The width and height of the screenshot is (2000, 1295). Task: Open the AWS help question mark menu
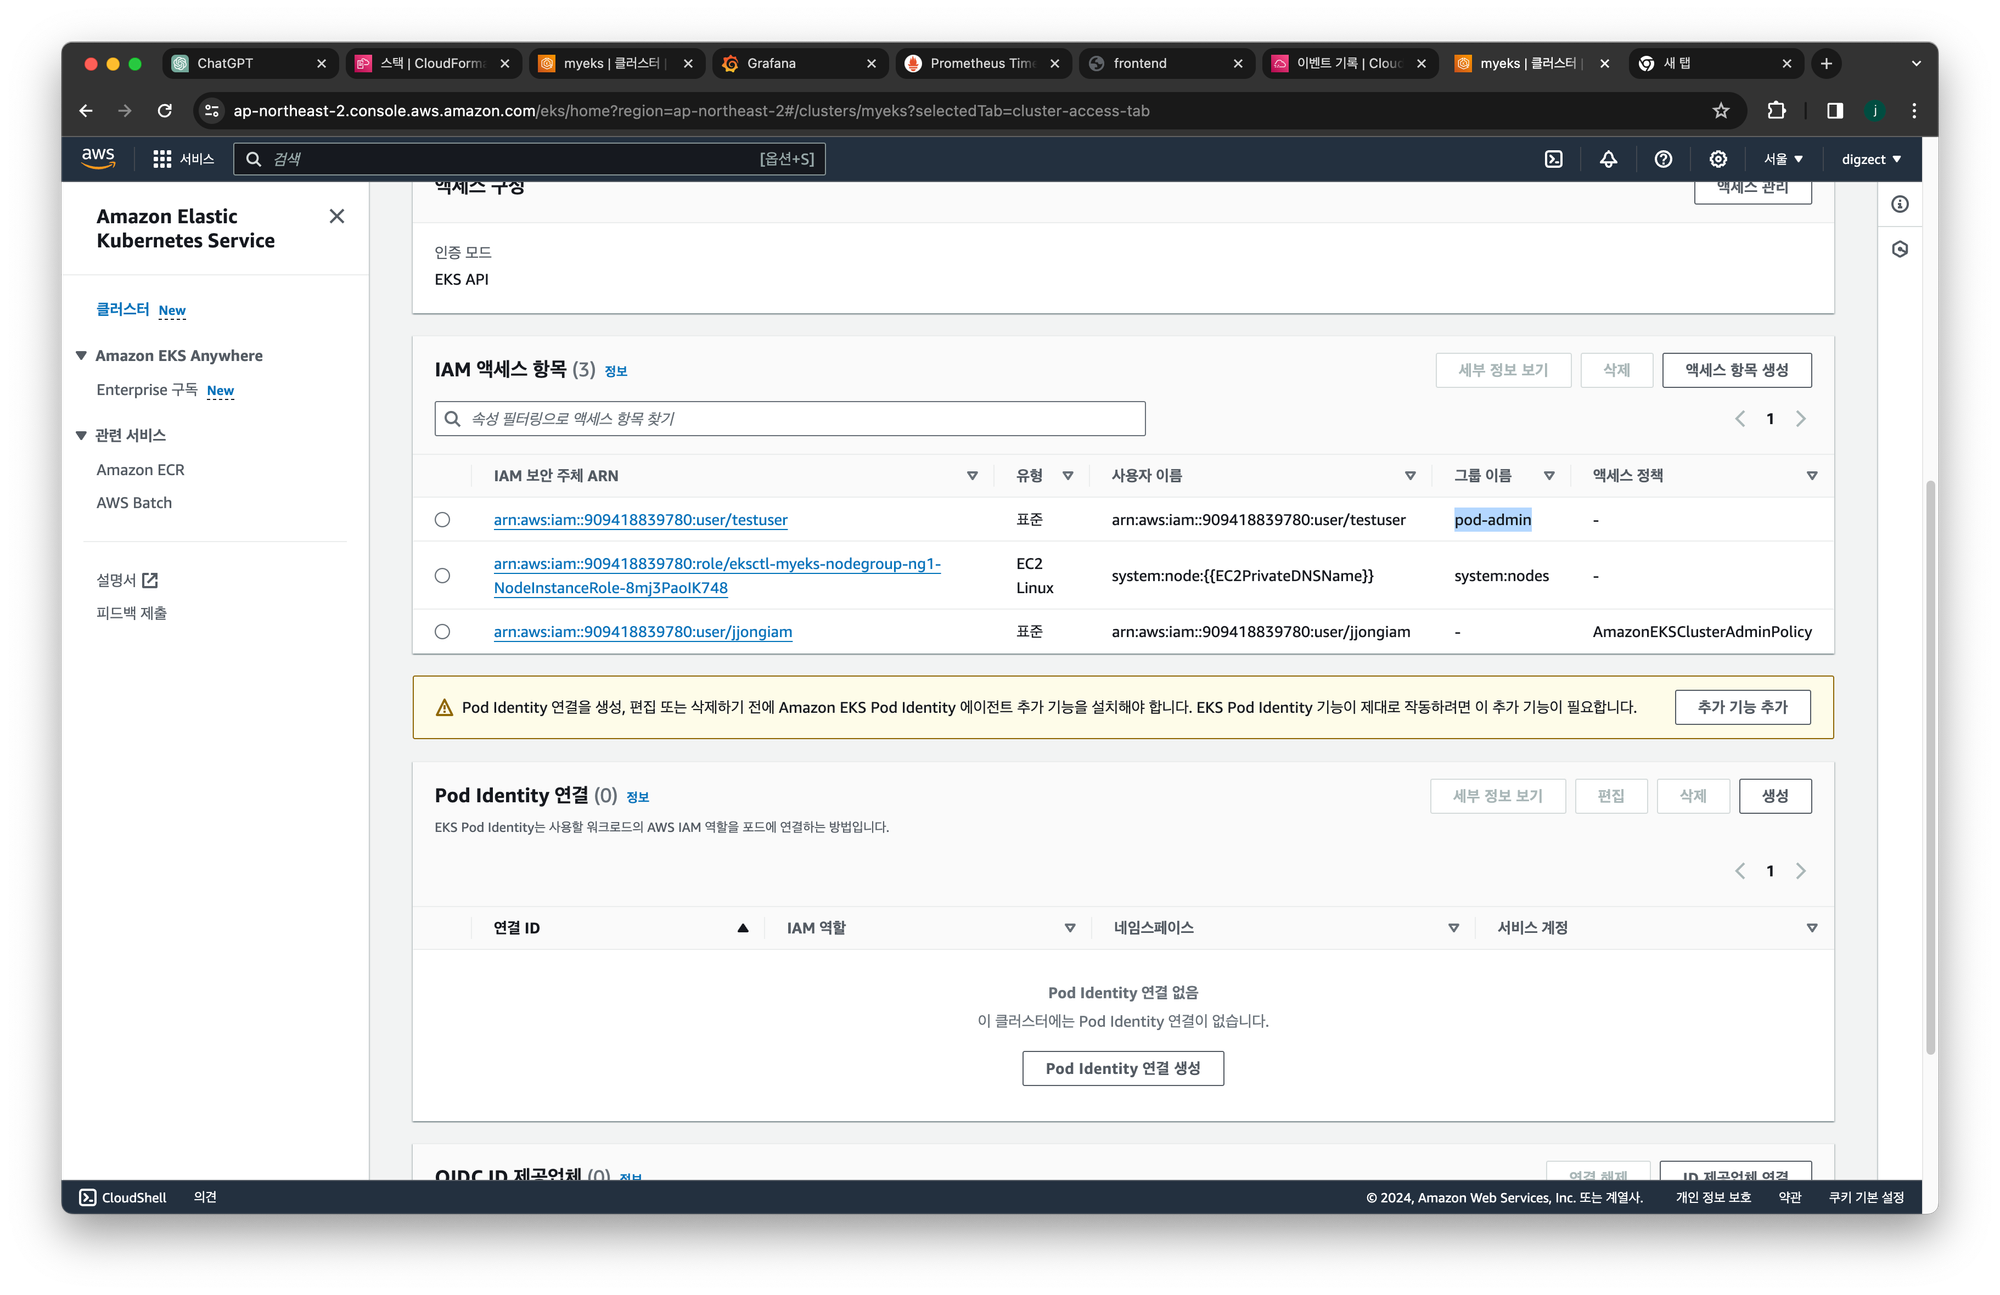click(1663, 159)
